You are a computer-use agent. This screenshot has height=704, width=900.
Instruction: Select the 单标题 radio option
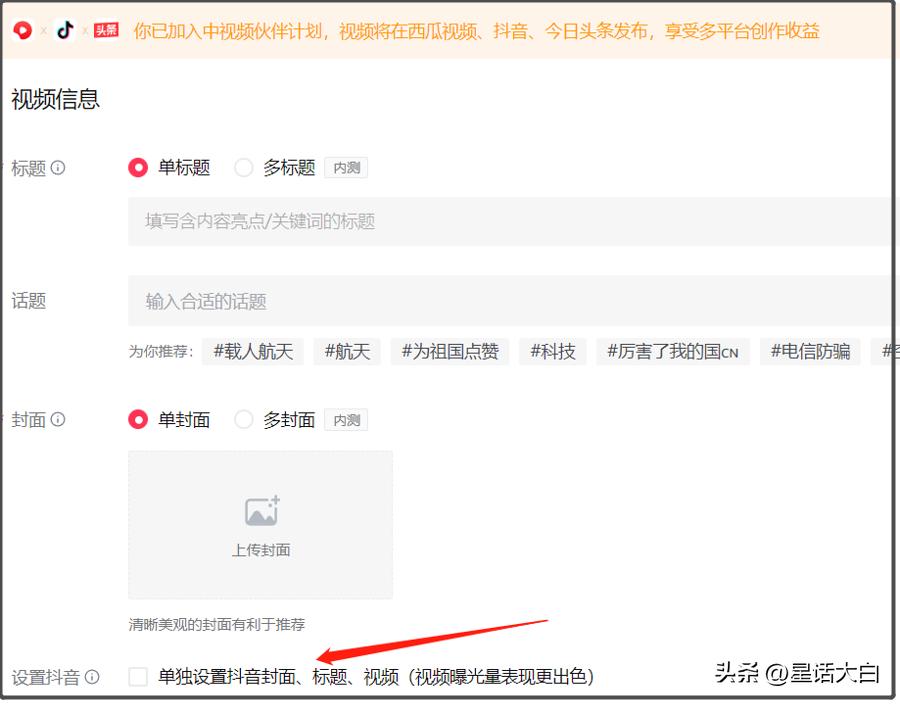pos(139,168)
